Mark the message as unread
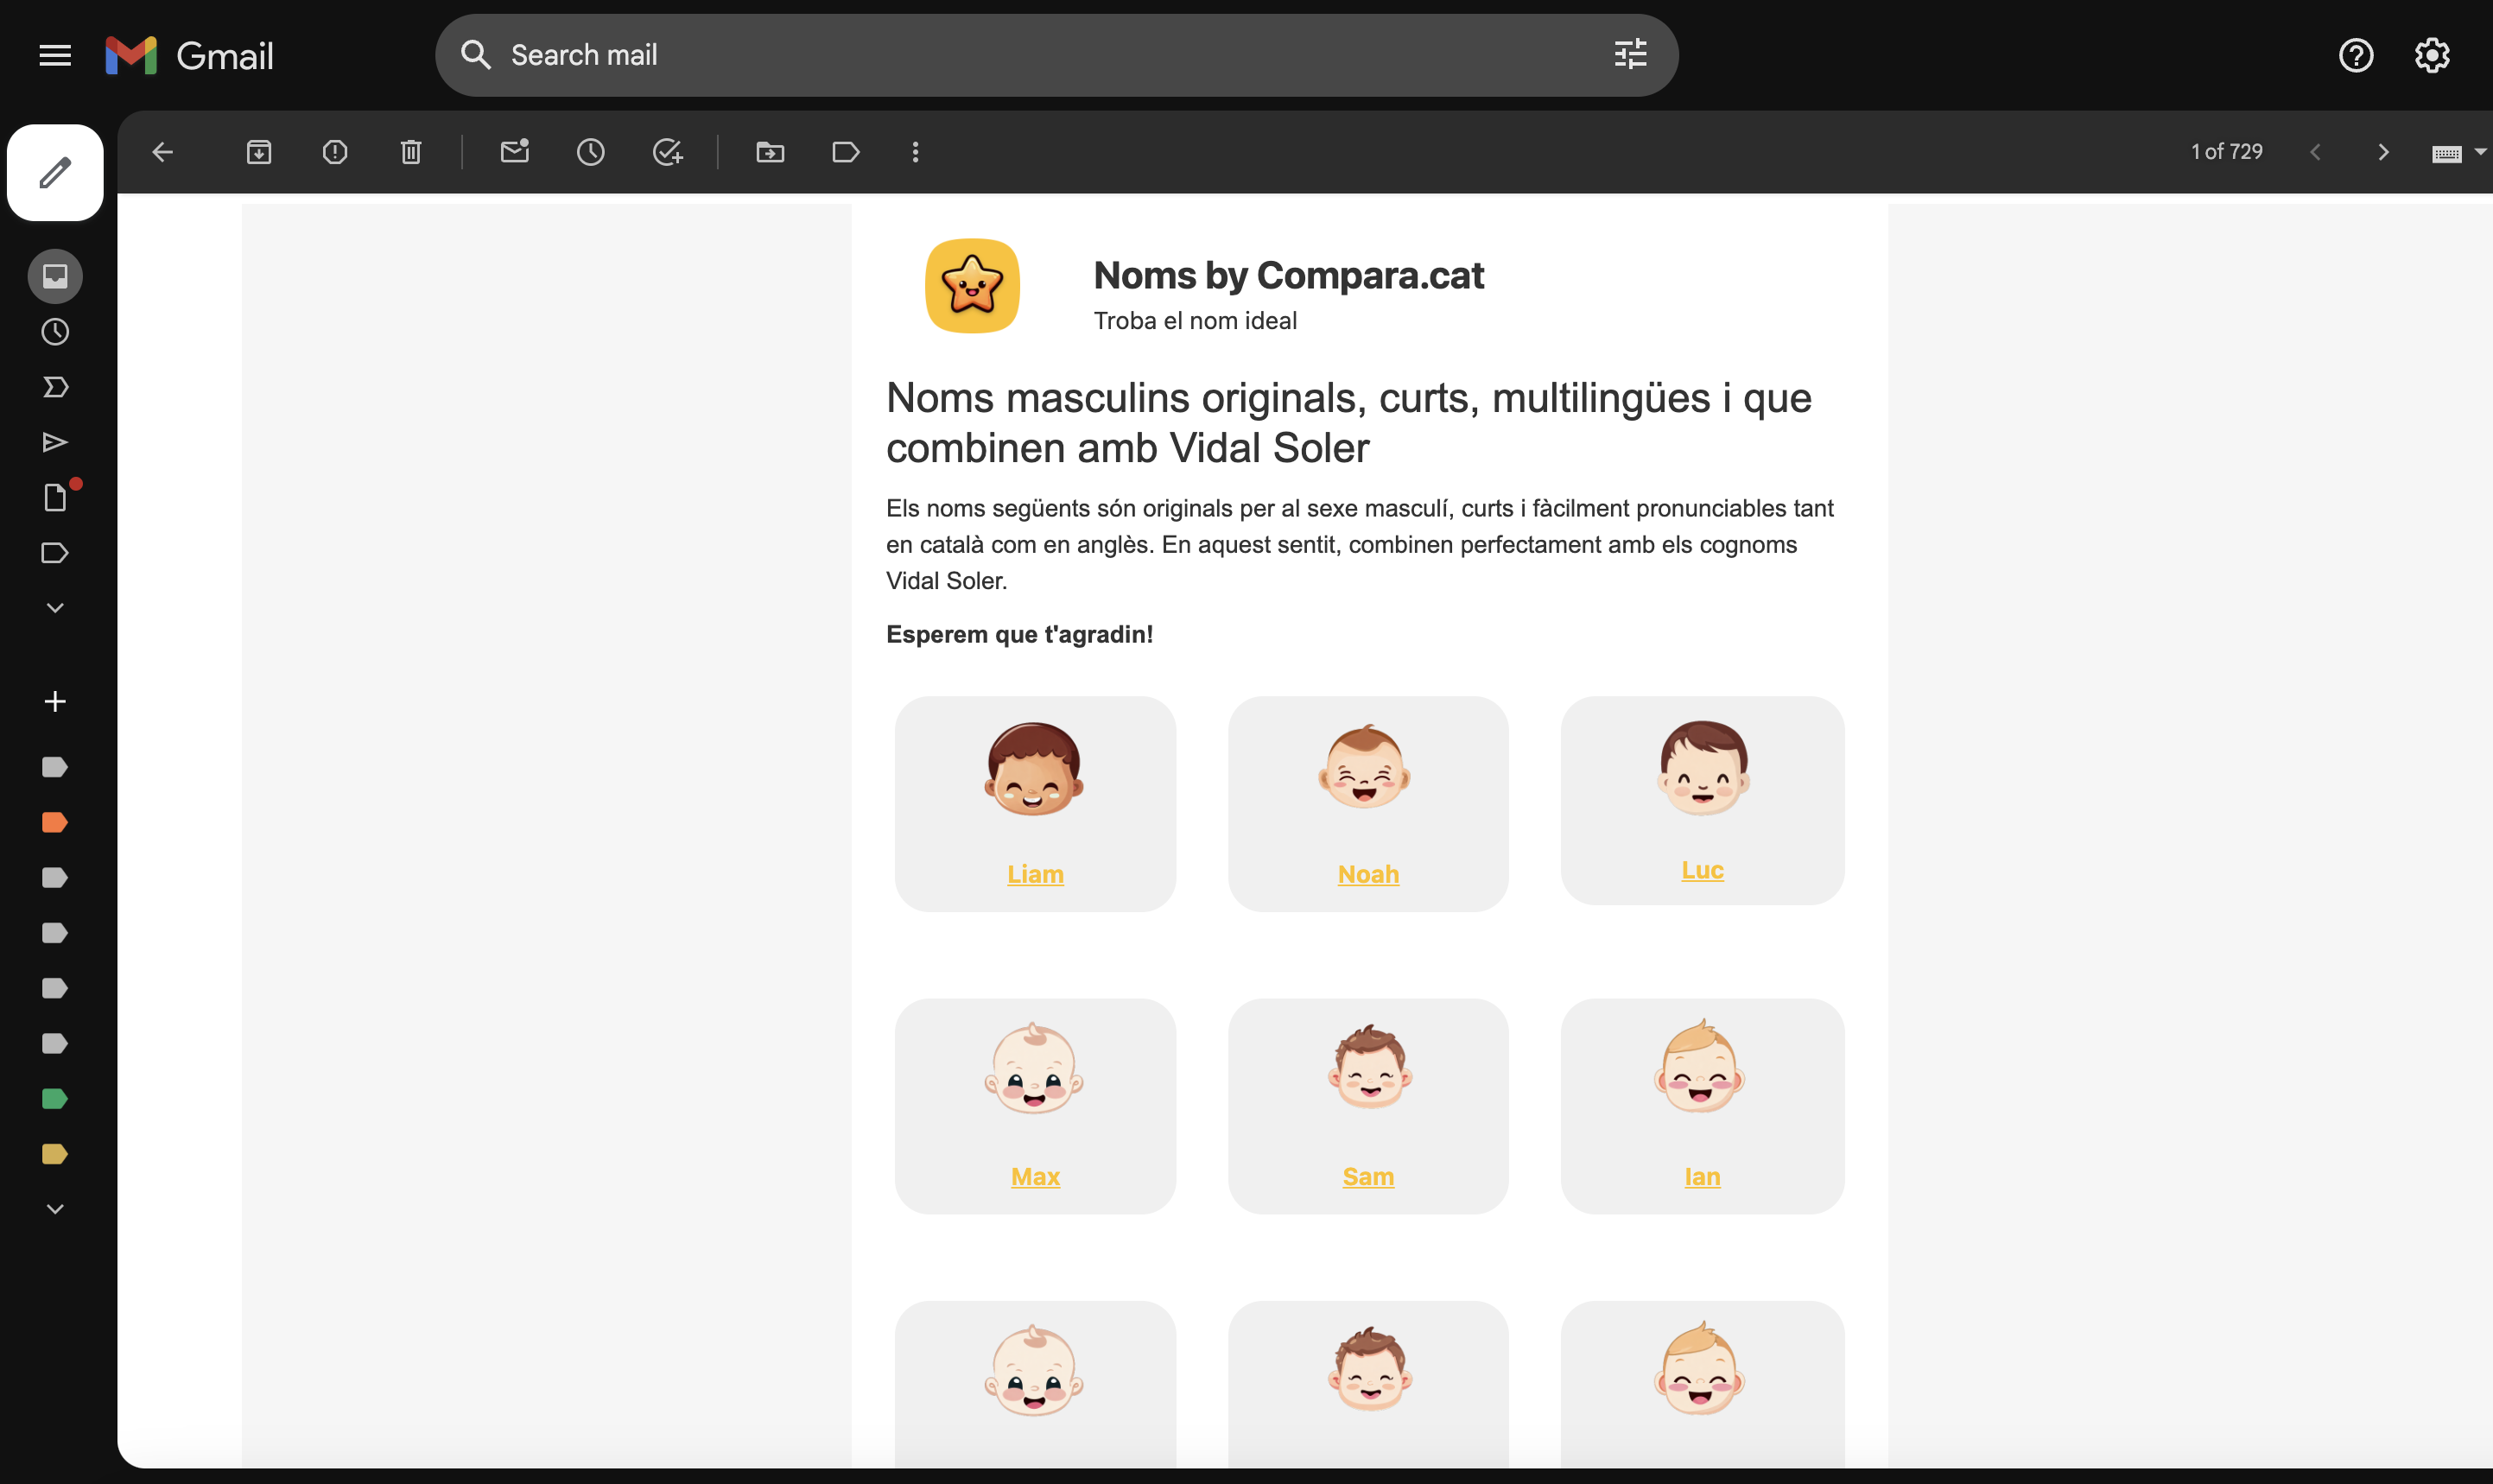This screenshot has height=1484, width=2493. [514, 152]
